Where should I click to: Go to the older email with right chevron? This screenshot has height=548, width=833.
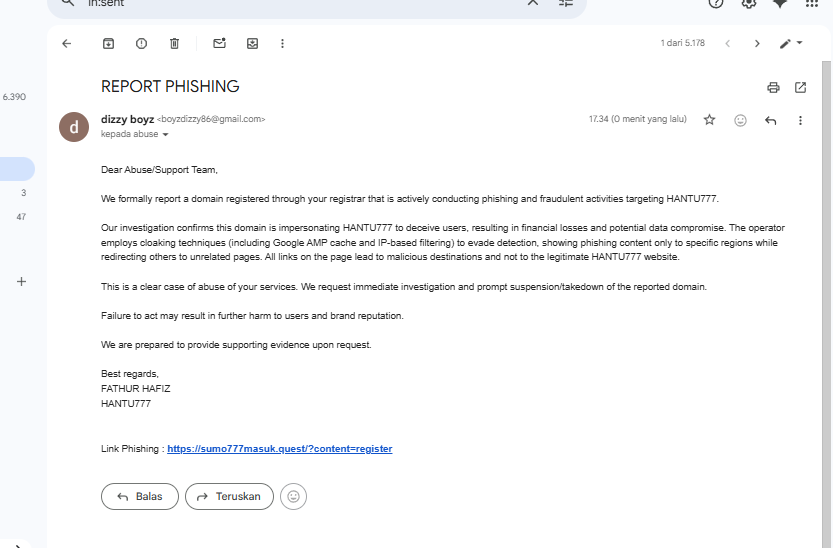757,44
